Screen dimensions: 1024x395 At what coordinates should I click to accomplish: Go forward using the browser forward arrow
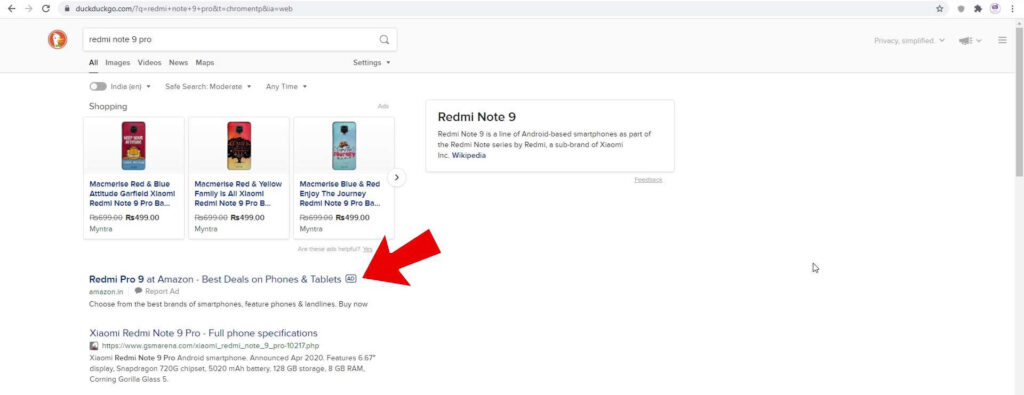(x=28, y=8)
